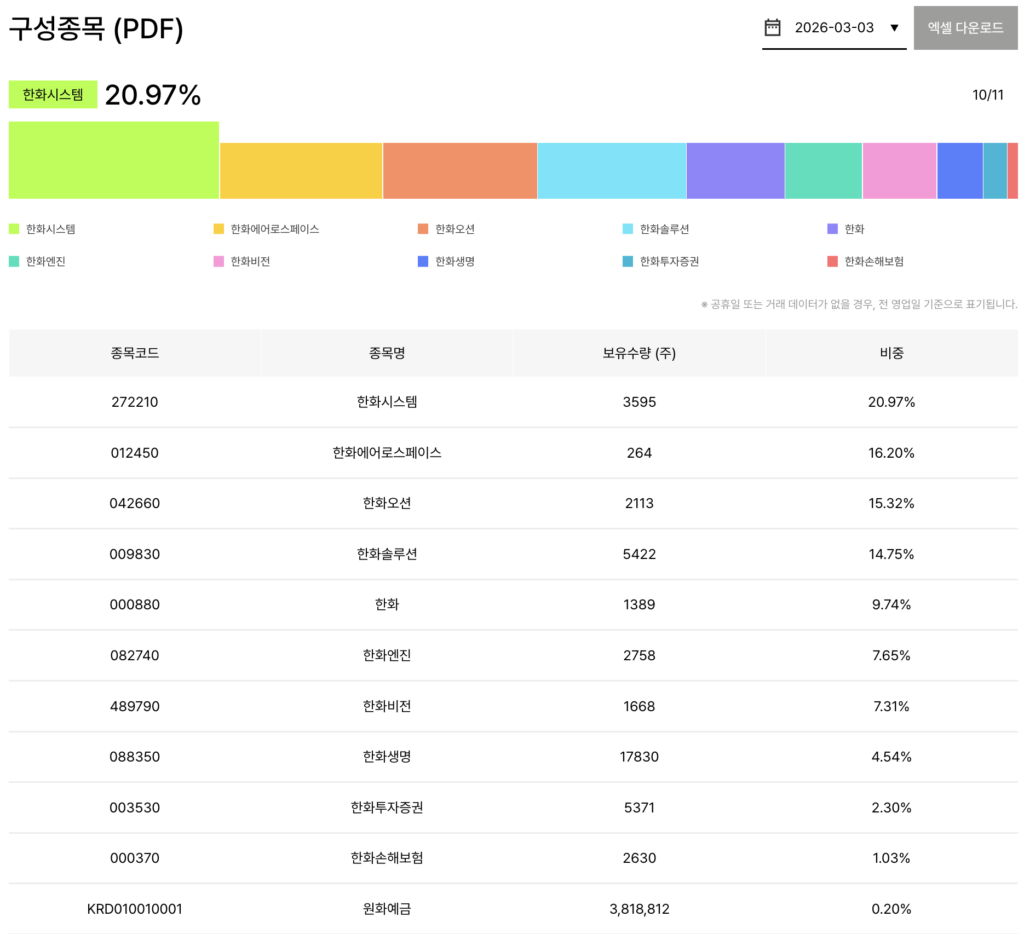Screen dimensions: 1024x934
Task: Open the date dropdown arrow
Action: (x=894, y=28)
